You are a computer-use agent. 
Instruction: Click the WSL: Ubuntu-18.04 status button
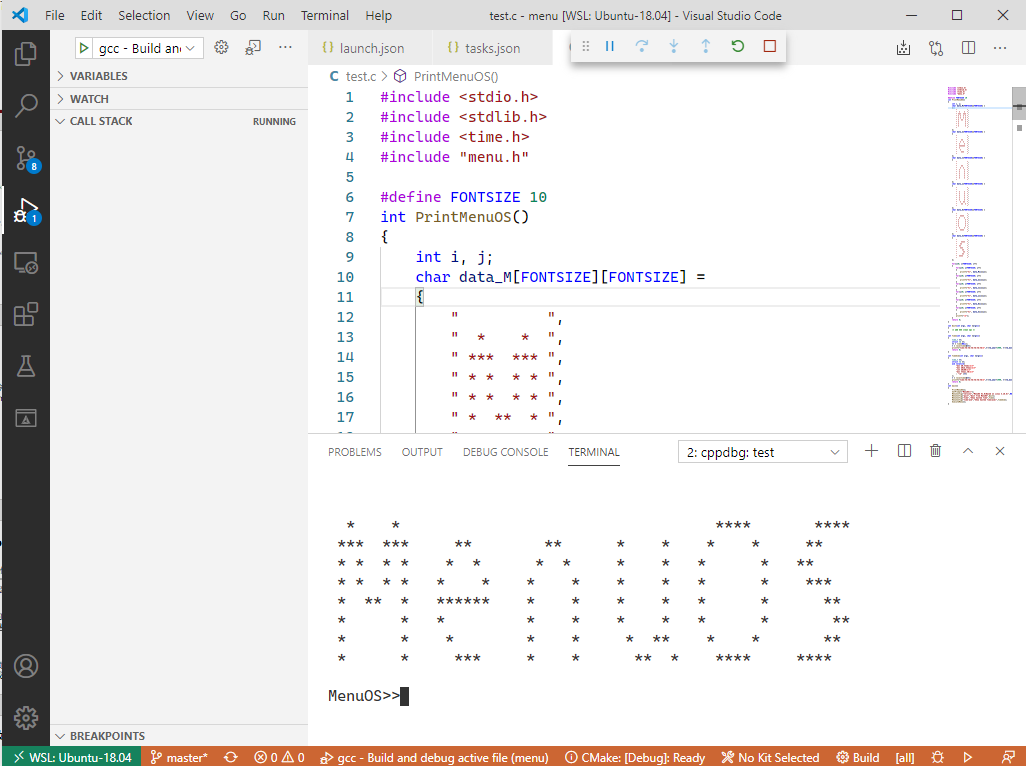tap(72, 757)
